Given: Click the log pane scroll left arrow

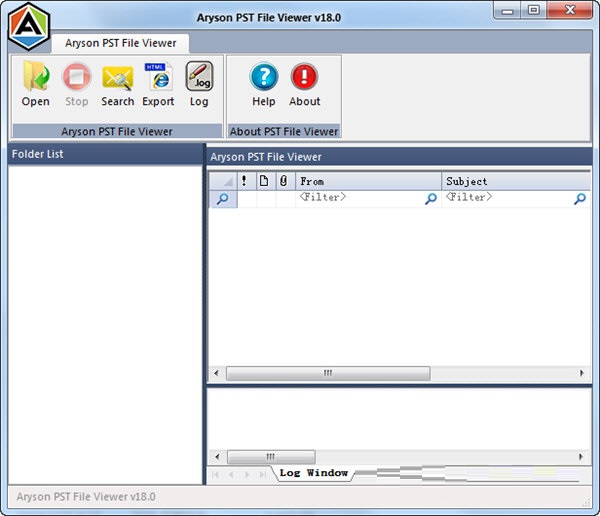Looking at the screenshot, I should point(217,457).
